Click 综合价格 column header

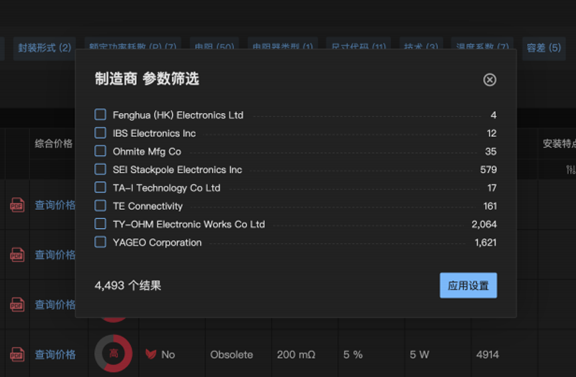click(54, 144)
